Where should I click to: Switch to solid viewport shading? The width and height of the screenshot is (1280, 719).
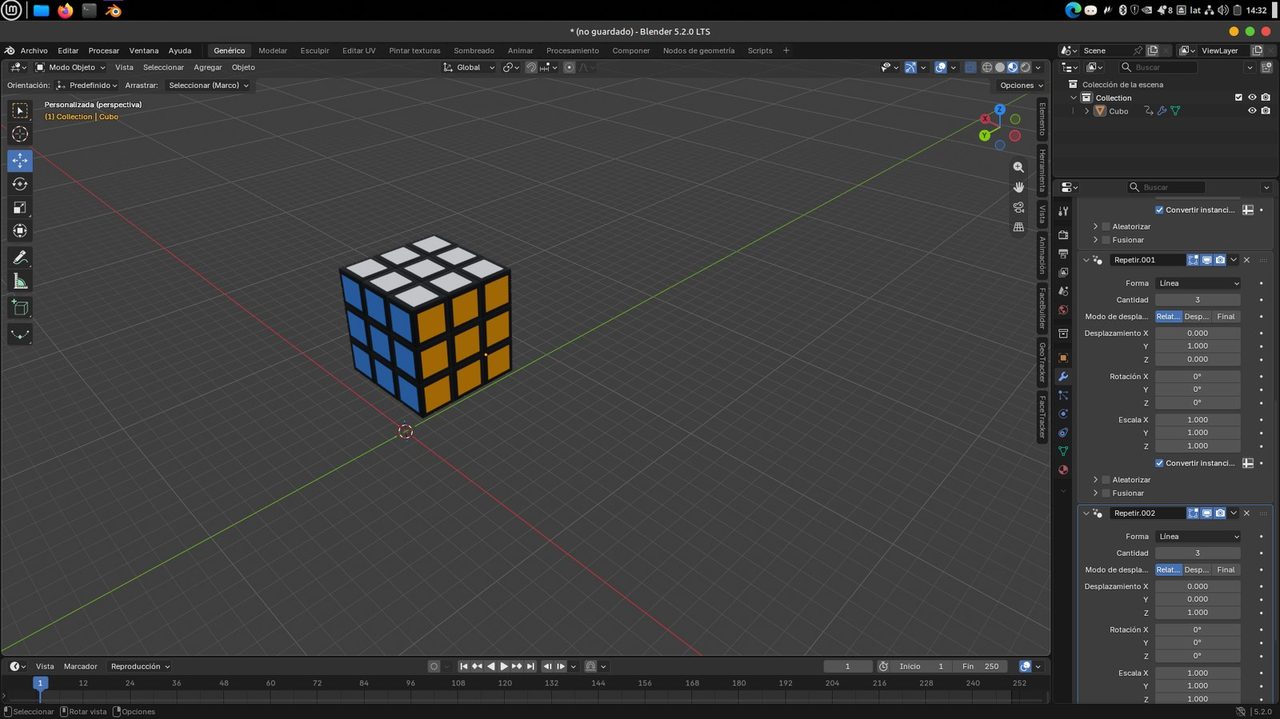(1000, 67)
